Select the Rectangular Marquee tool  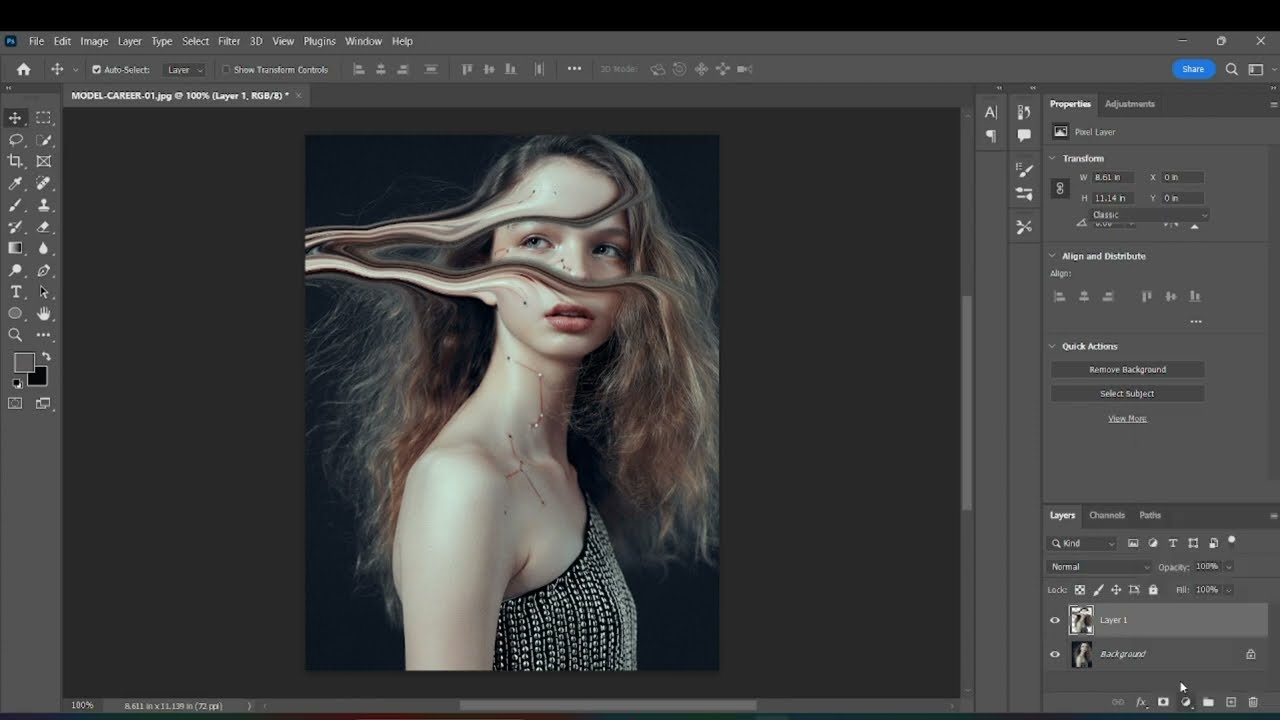(44, 118)
